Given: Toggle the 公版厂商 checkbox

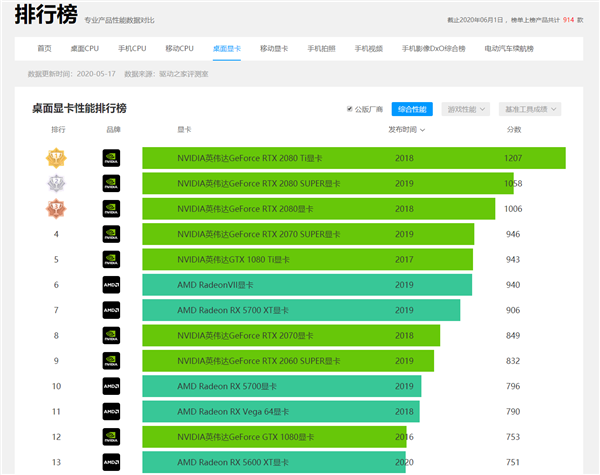Looking at the screenshot, I should 349,109.
